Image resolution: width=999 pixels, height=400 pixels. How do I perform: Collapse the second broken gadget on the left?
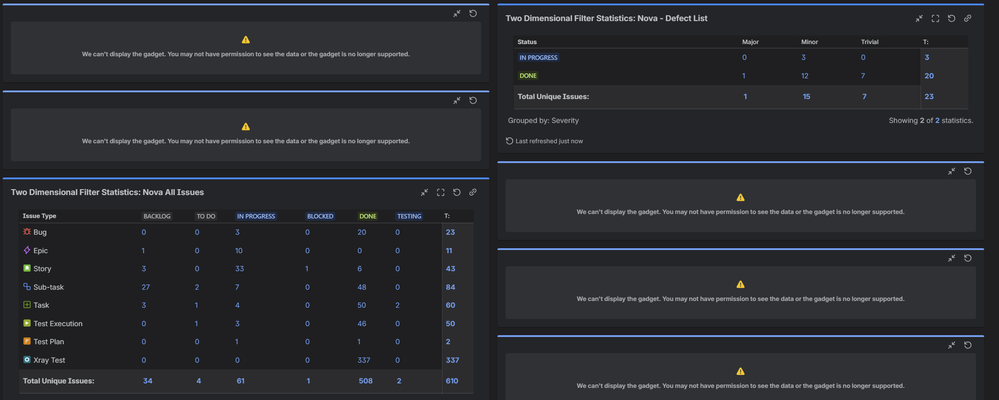click(457, 100)
